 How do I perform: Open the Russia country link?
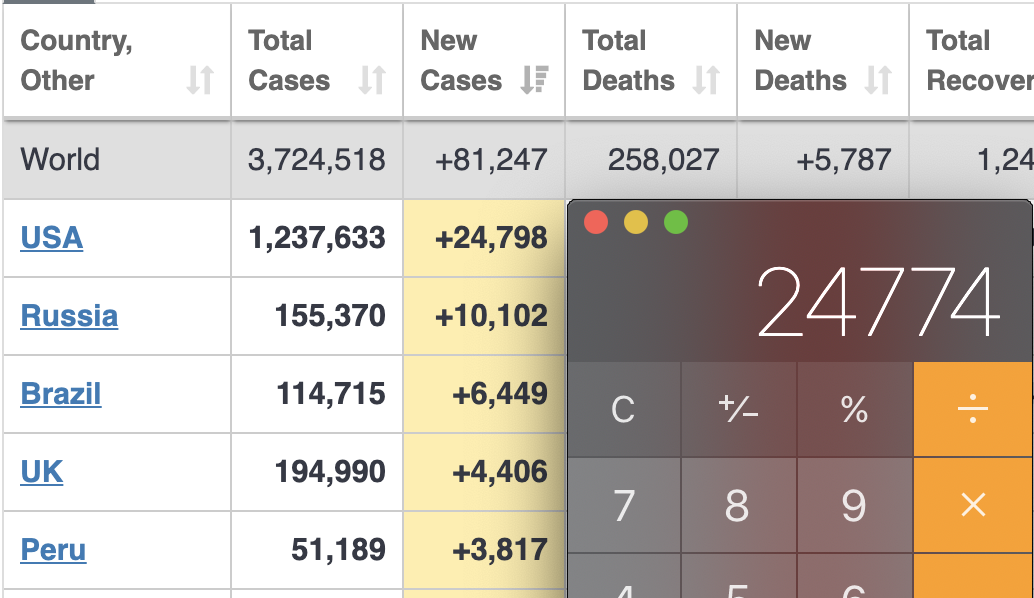coord(69,316)
